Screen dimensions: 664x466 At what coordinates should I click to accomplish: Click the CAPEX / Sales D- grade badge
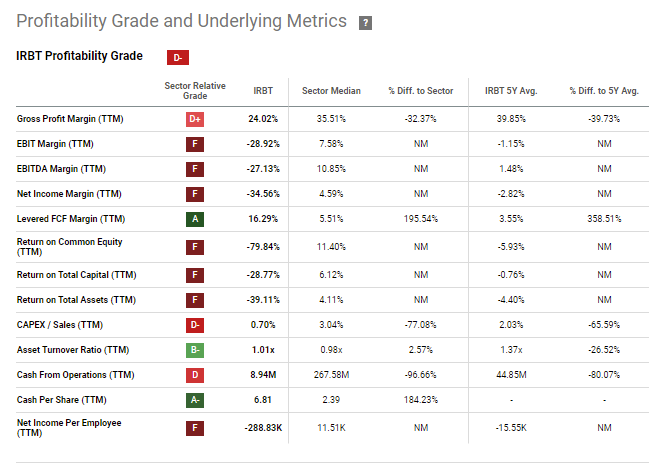(195, 325)
